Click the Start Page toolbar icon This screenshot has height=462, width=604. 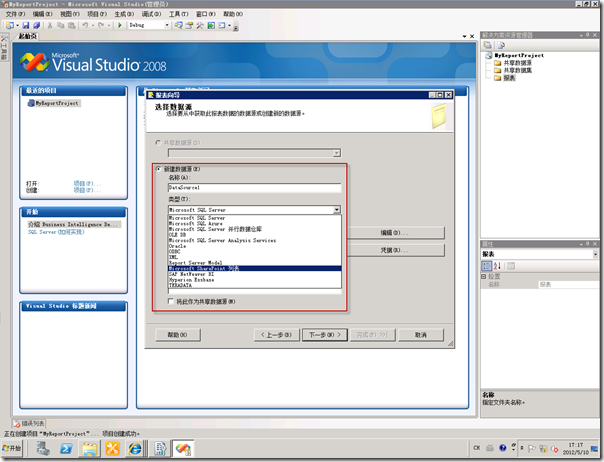(x=211, y=25)
